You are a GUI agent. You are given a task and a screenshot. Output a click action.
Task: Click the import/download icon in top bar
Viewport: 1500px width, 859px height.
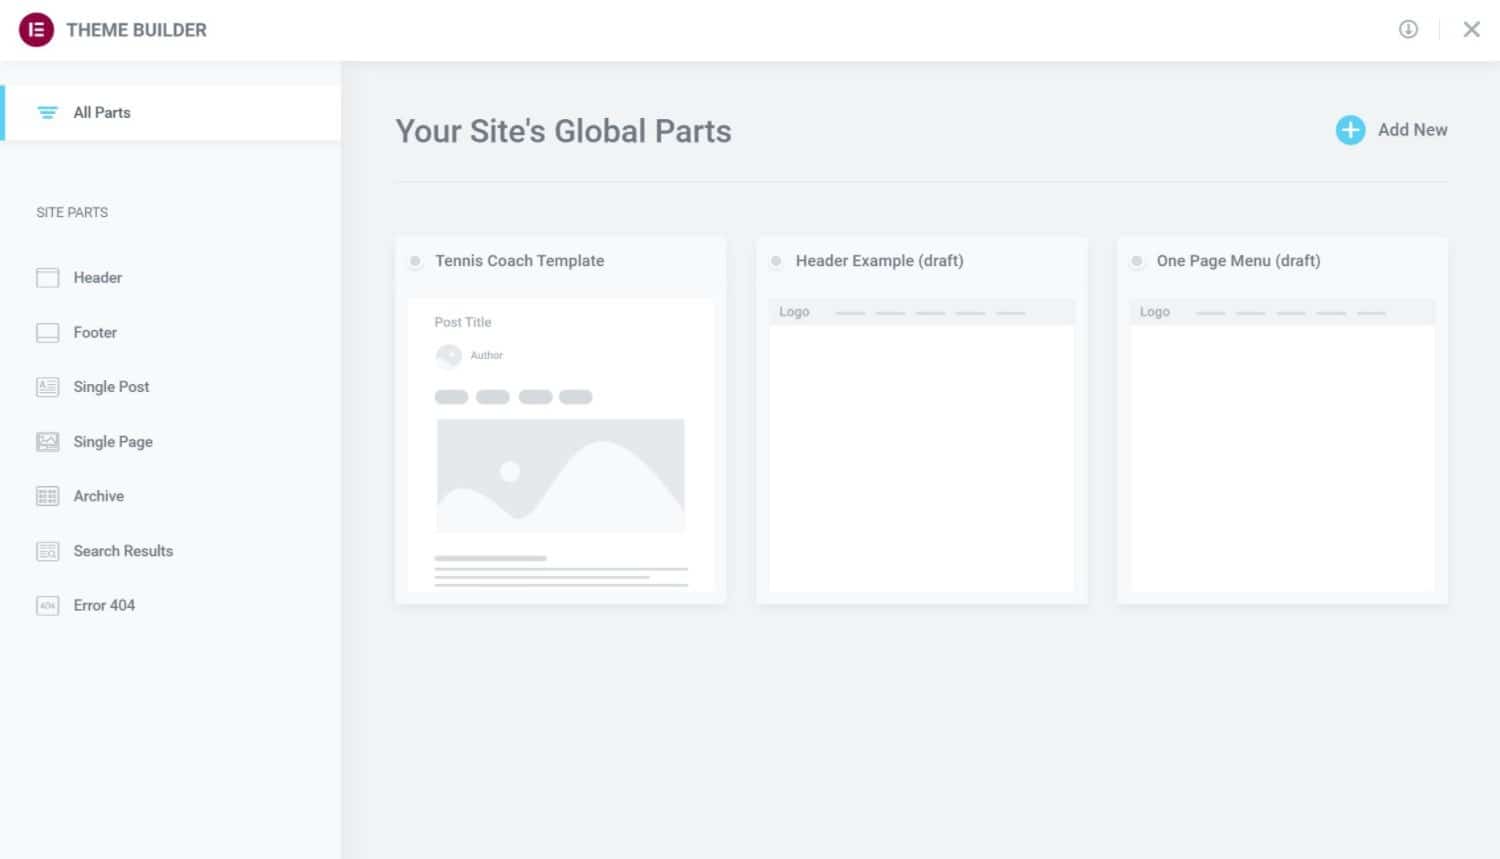point(1408,29)
